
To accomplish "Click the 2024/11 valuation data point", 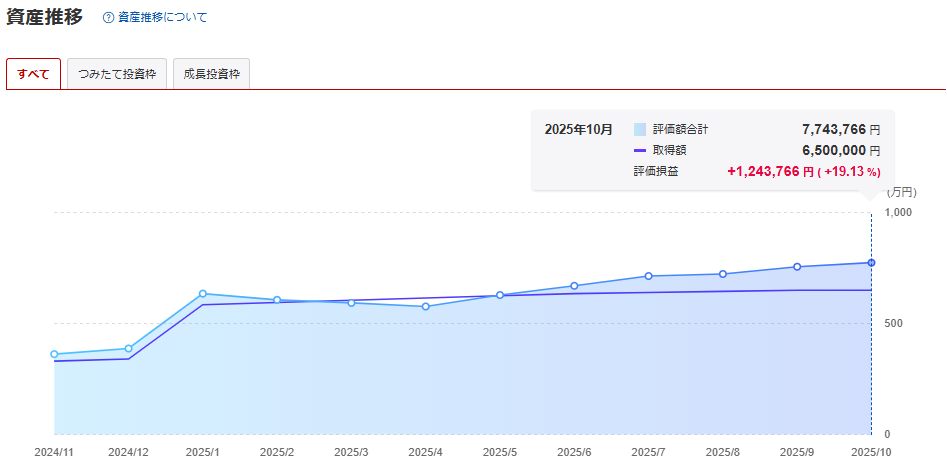I will point(54,354).
